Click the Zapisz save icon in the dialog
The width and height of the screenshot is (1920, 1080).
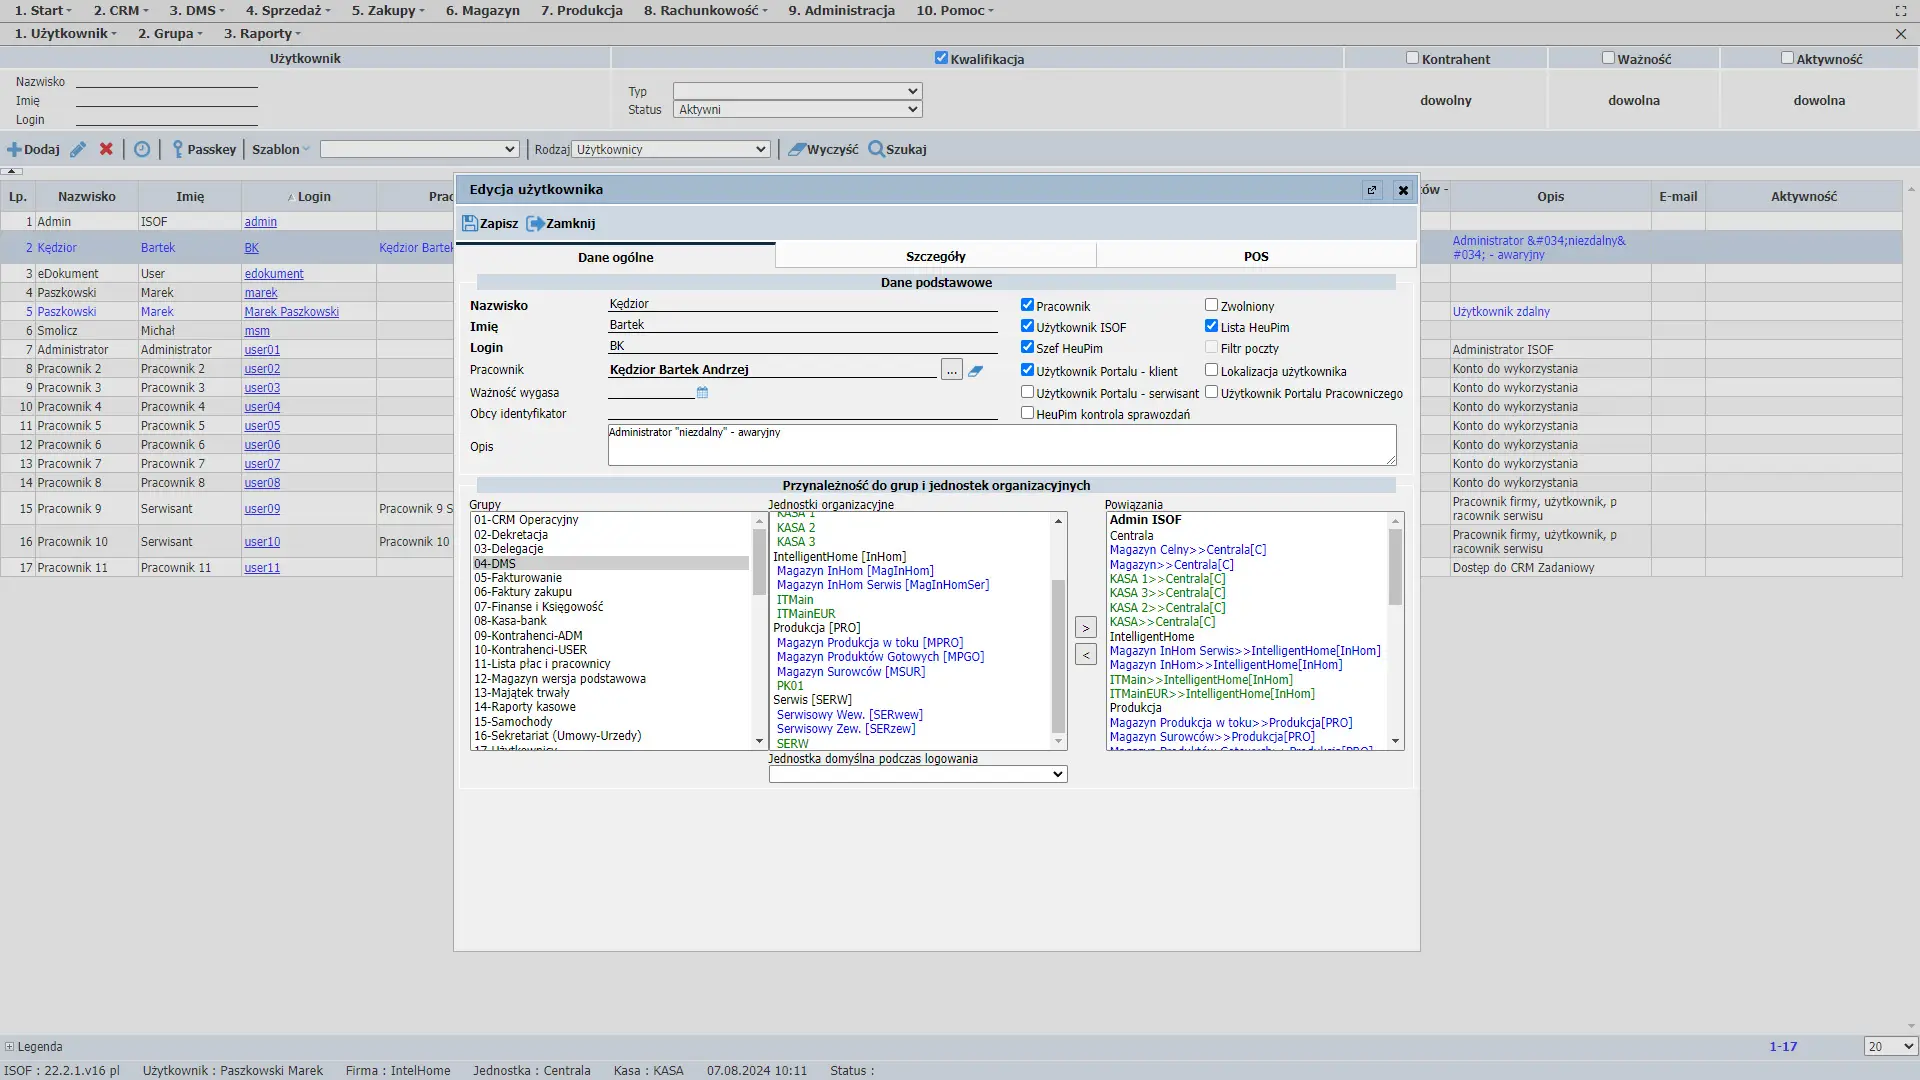point(469,224)
